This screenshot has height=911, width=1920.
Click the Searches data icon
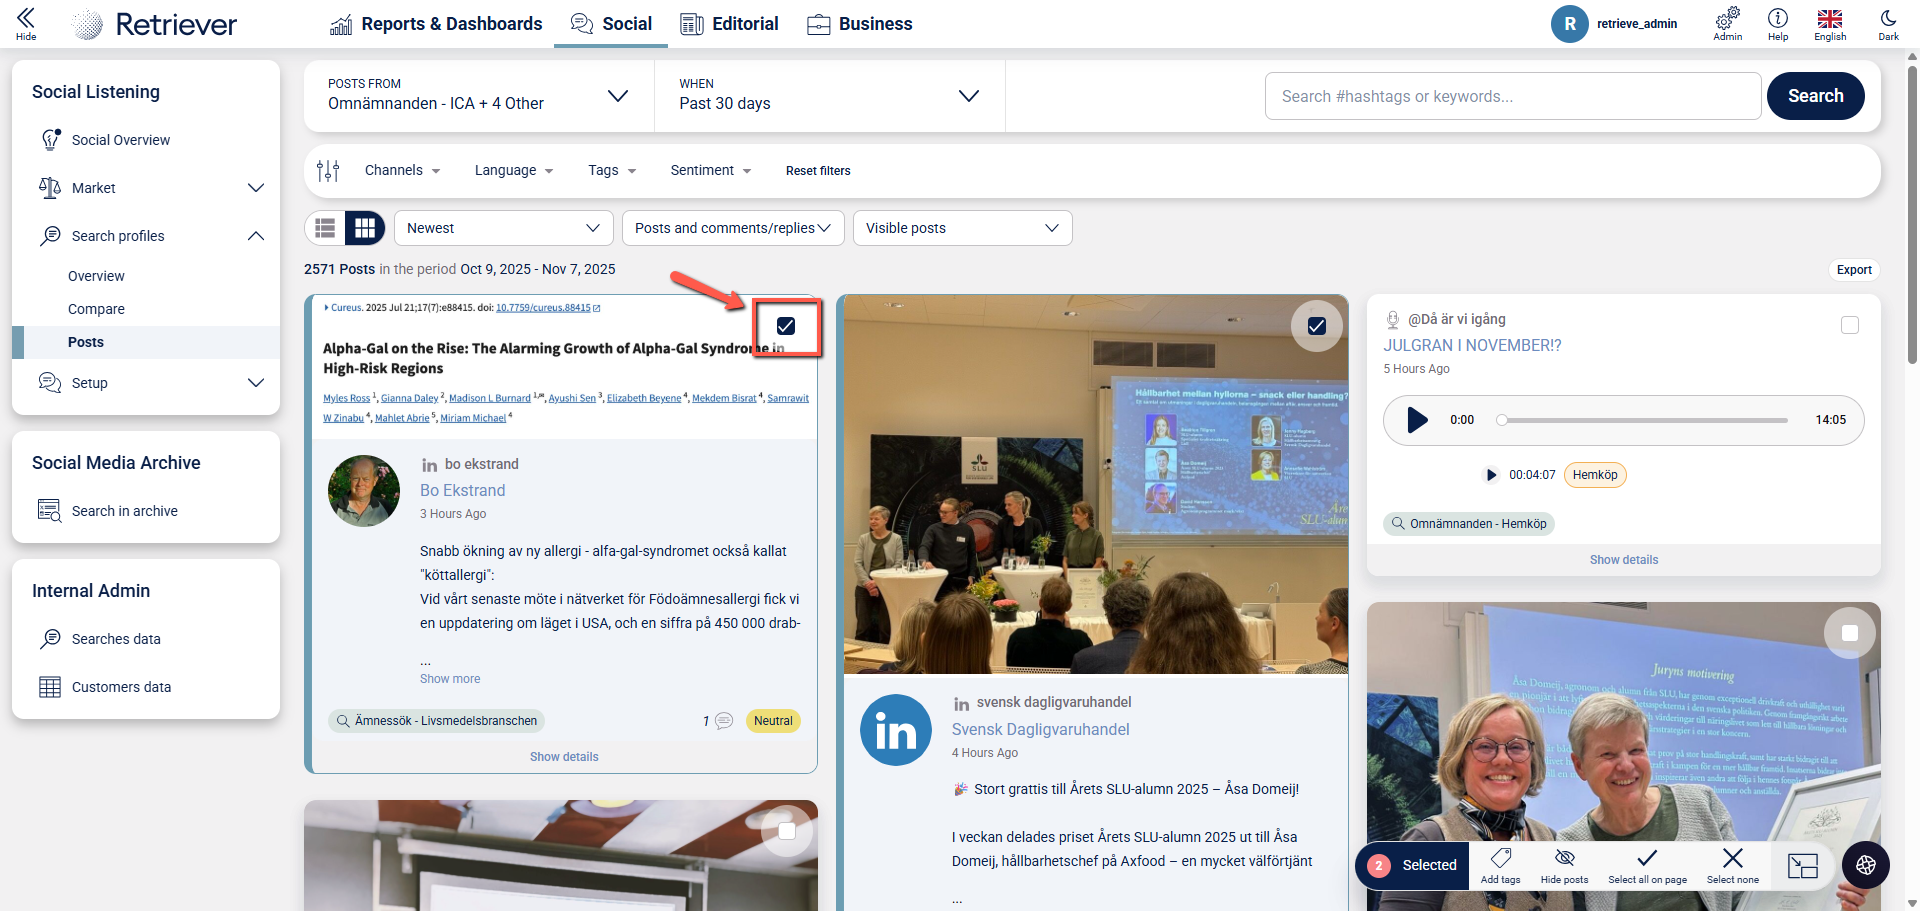50,639
